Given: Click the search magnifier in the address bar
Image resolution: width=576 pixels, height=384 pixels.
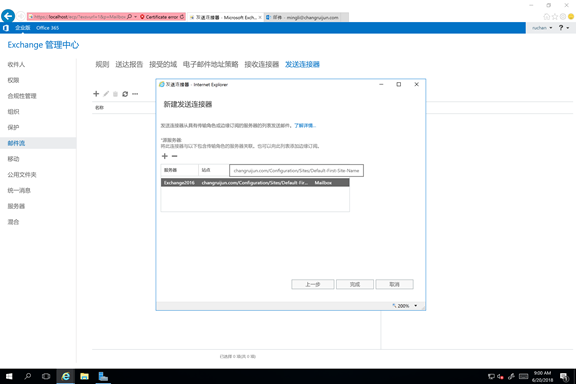Looking at the screenshot, I should tap(129, 17).
